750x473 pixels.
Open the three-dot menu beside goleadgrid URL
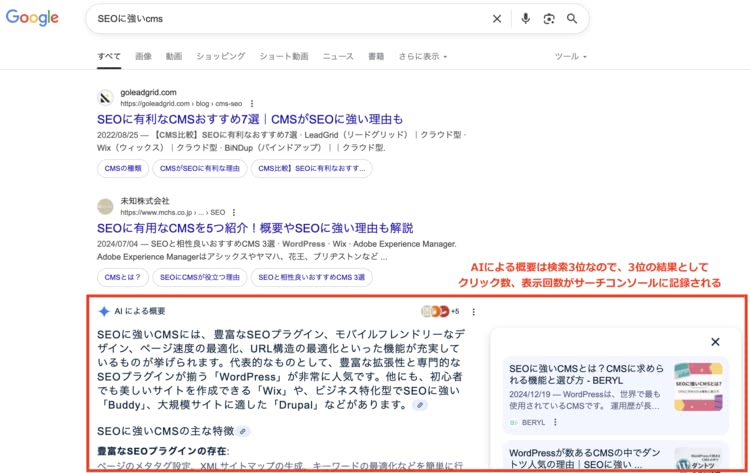(x=252, y=104)
